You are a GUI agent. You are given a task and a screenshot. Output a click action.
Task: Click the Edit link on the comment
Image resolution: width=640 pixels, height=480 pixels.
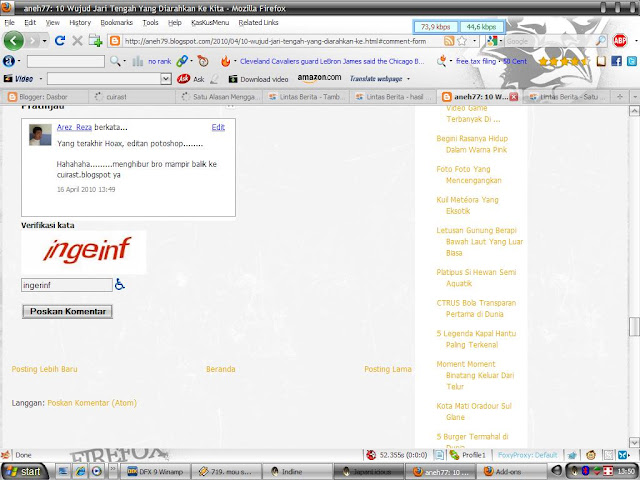point(218,127)
